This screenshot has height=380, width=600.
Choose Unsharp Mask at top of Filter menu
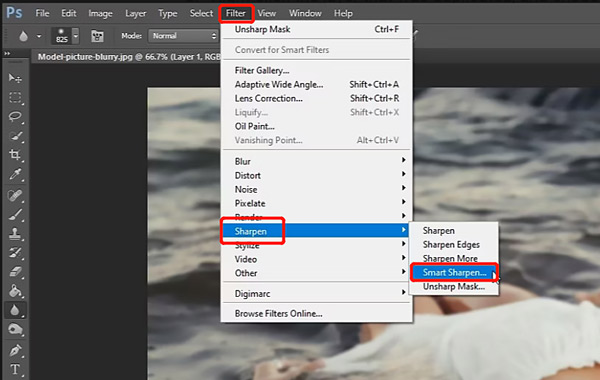click(x=316, y=29)
